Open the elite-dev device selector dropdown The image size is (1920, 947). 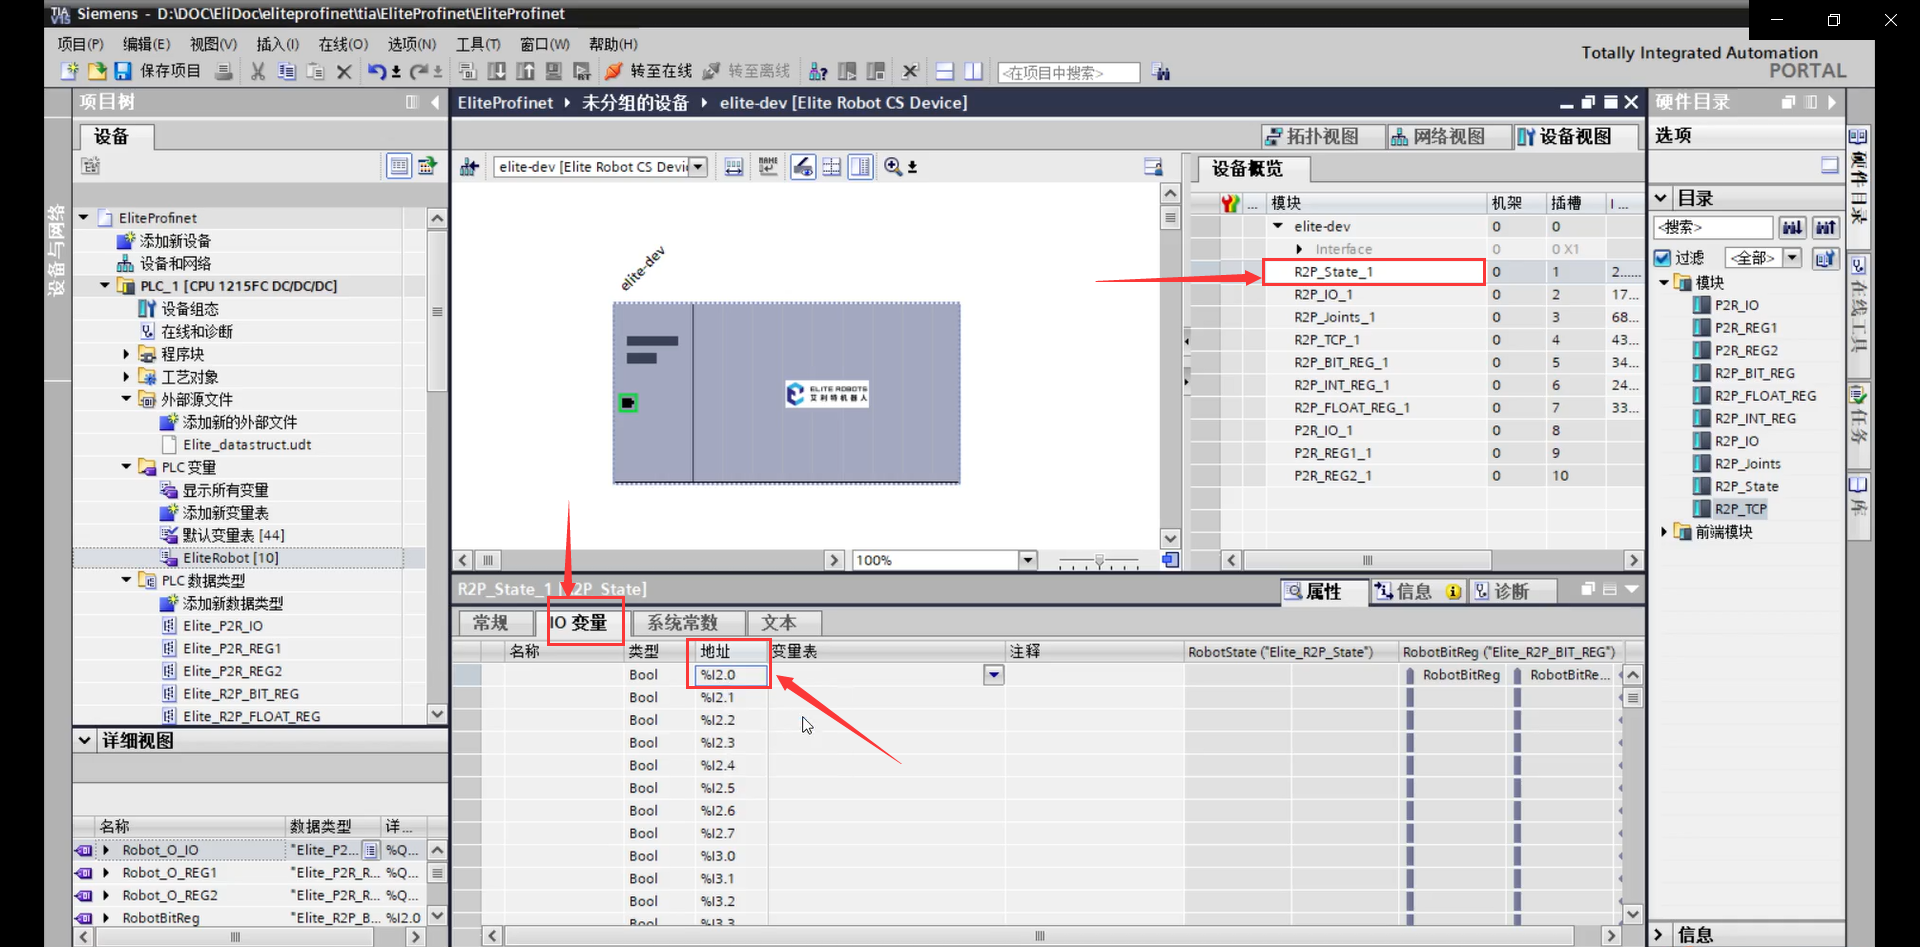tap(699, 167)
